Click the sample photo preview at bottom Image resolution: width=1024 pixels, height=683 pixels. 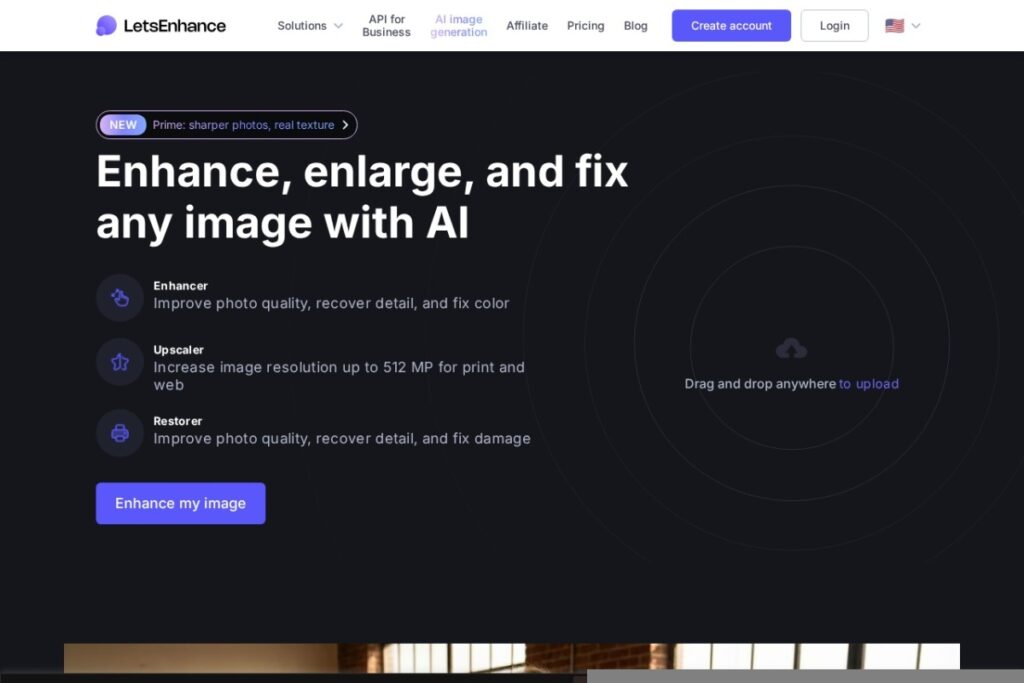pyautogui.click(x=512, y=658)
